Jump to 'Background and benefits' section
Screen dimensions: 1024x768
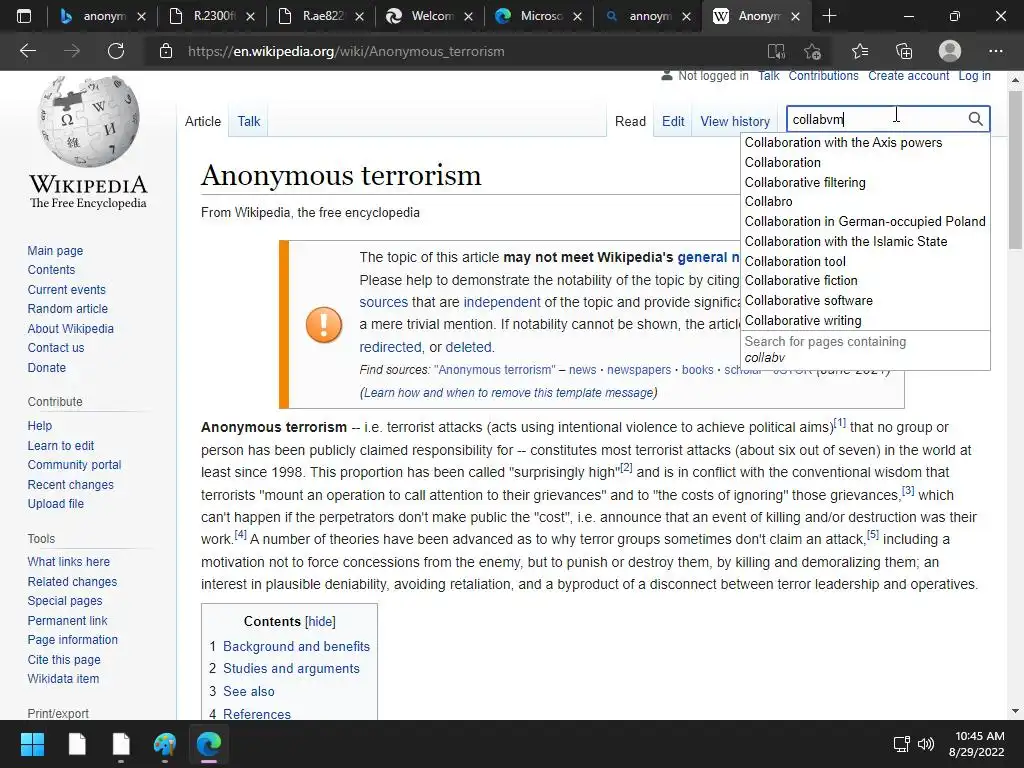296,647
